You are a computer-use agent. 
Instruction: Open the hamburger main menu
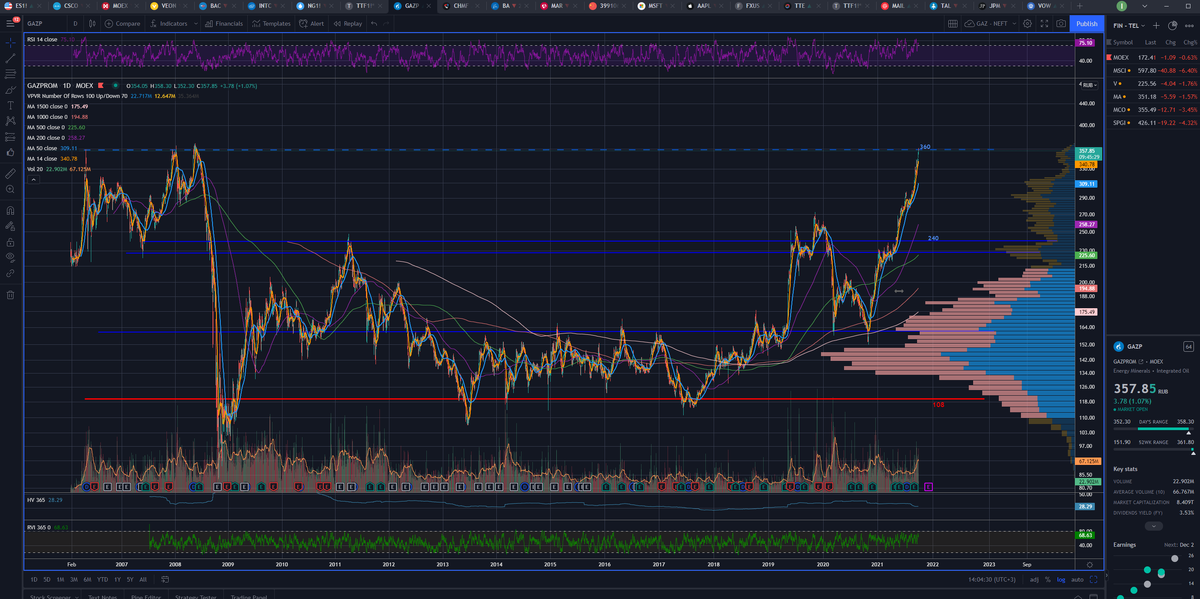point(11,22)
